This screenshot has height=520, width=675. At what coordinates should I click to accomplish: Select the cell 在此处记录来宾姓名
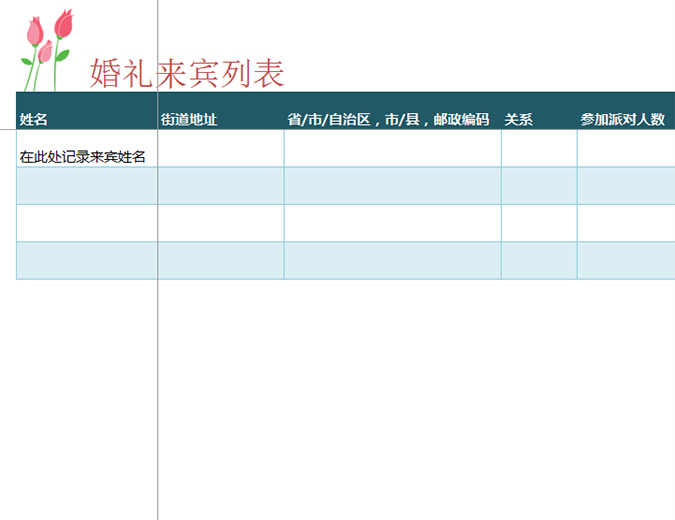point(87,148)
